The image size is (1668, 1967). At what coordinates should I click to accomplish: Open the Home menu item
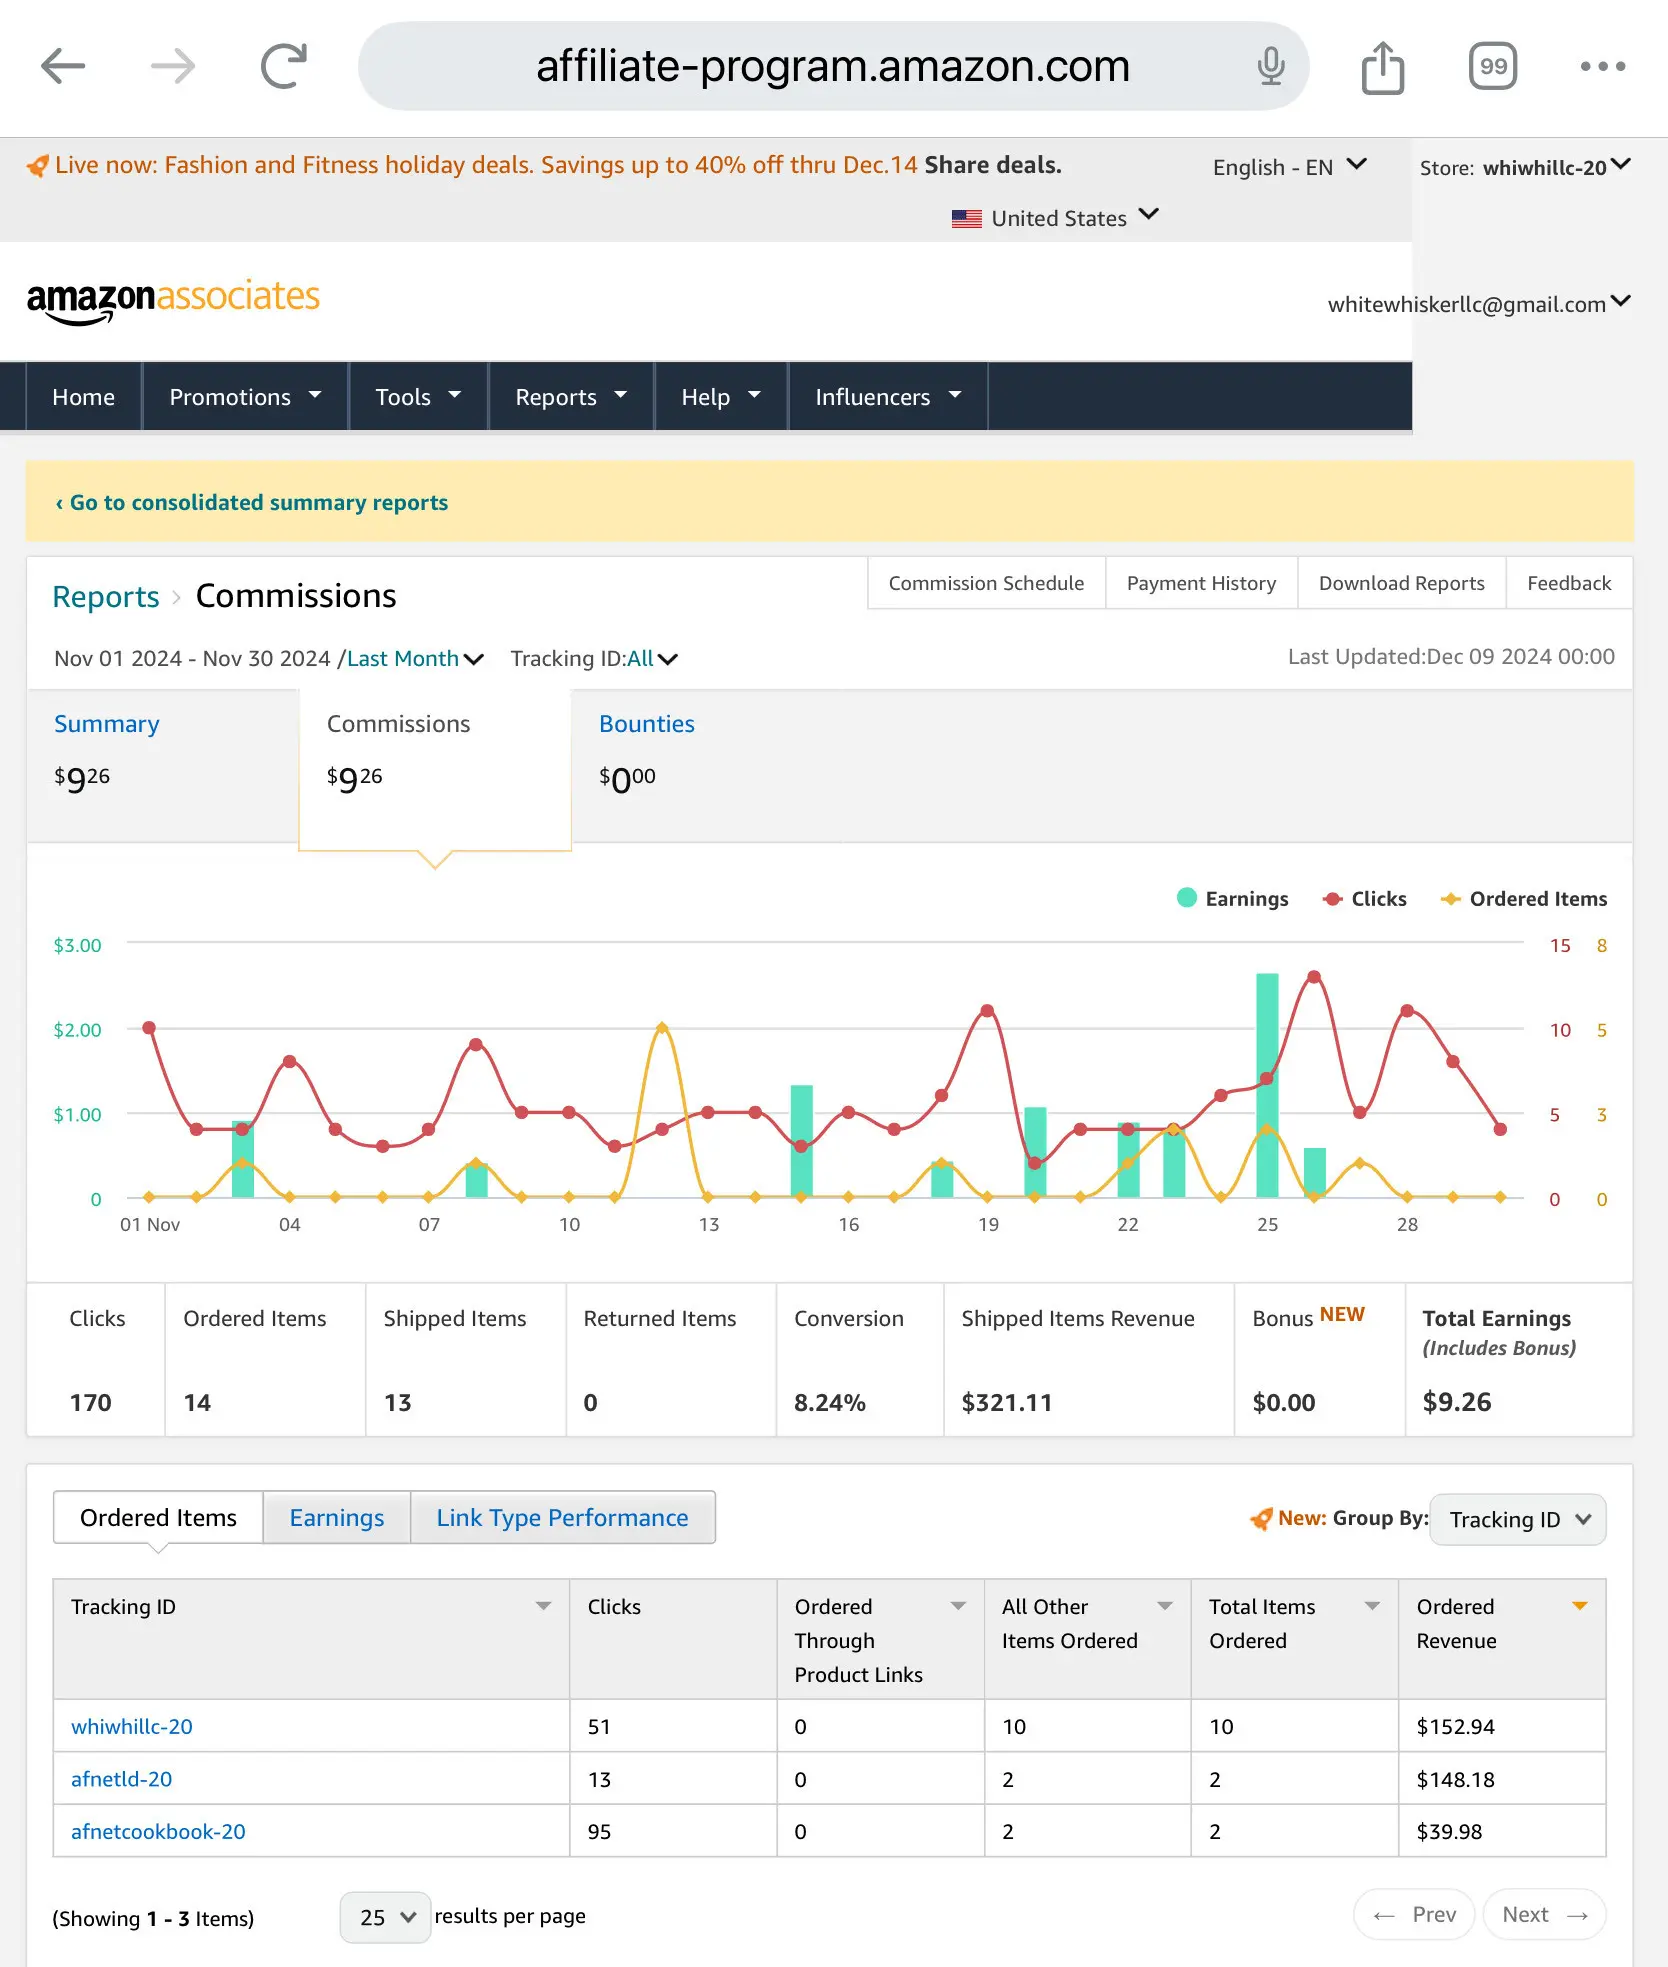click(84, 397)
